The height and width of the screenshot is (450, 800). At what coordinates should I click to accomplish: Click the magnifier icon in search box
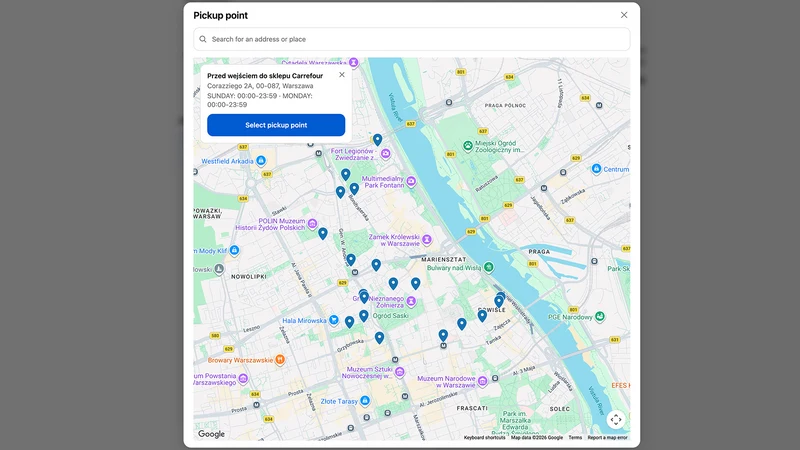tap(203, 39)
